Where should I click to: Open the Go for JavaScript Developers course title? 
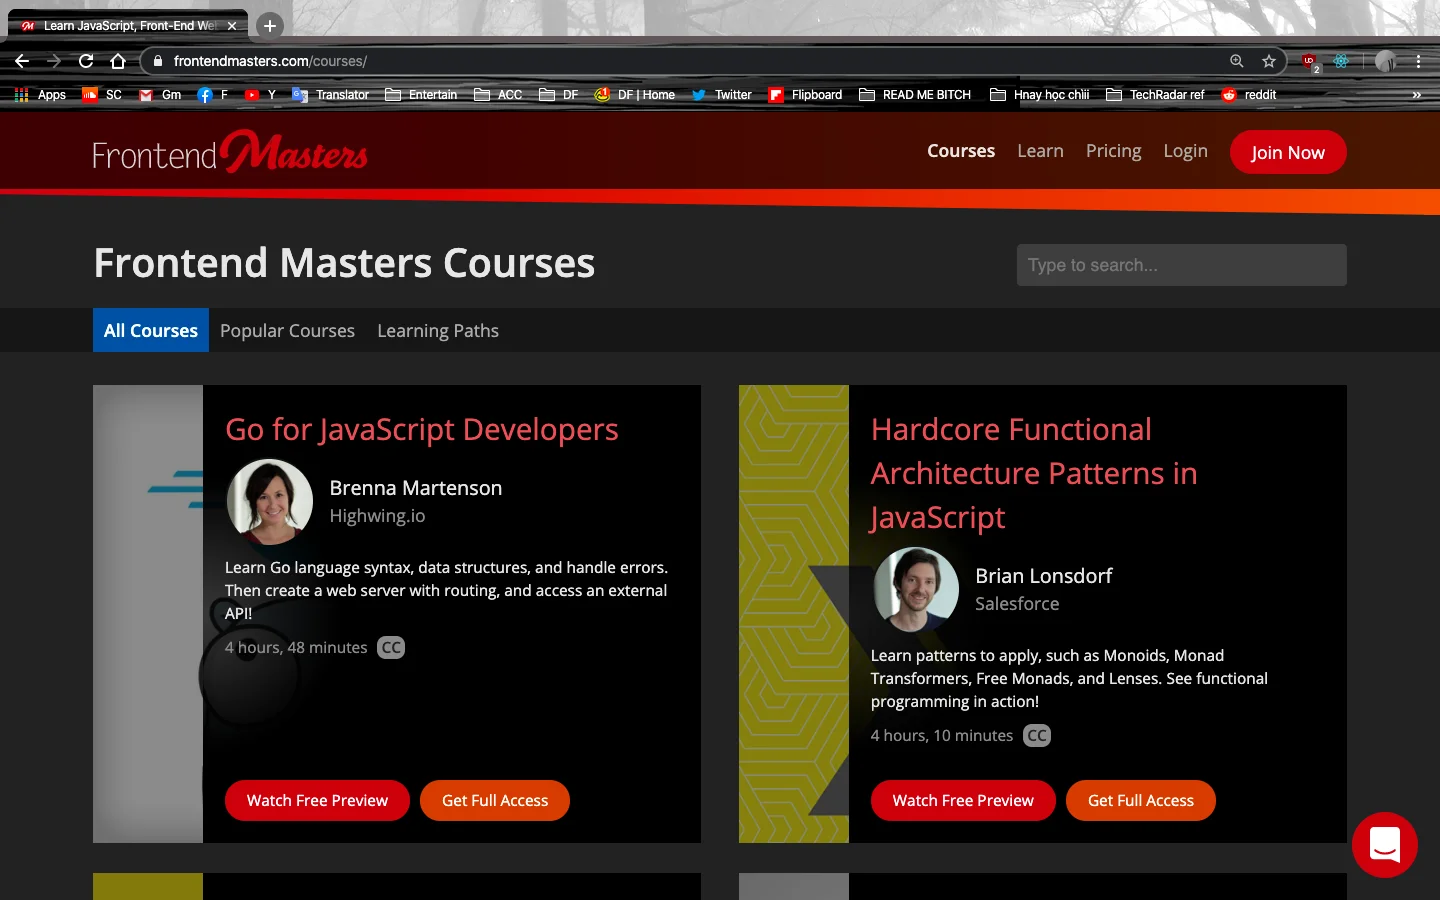pyautogui.click(x=422, y=429)
